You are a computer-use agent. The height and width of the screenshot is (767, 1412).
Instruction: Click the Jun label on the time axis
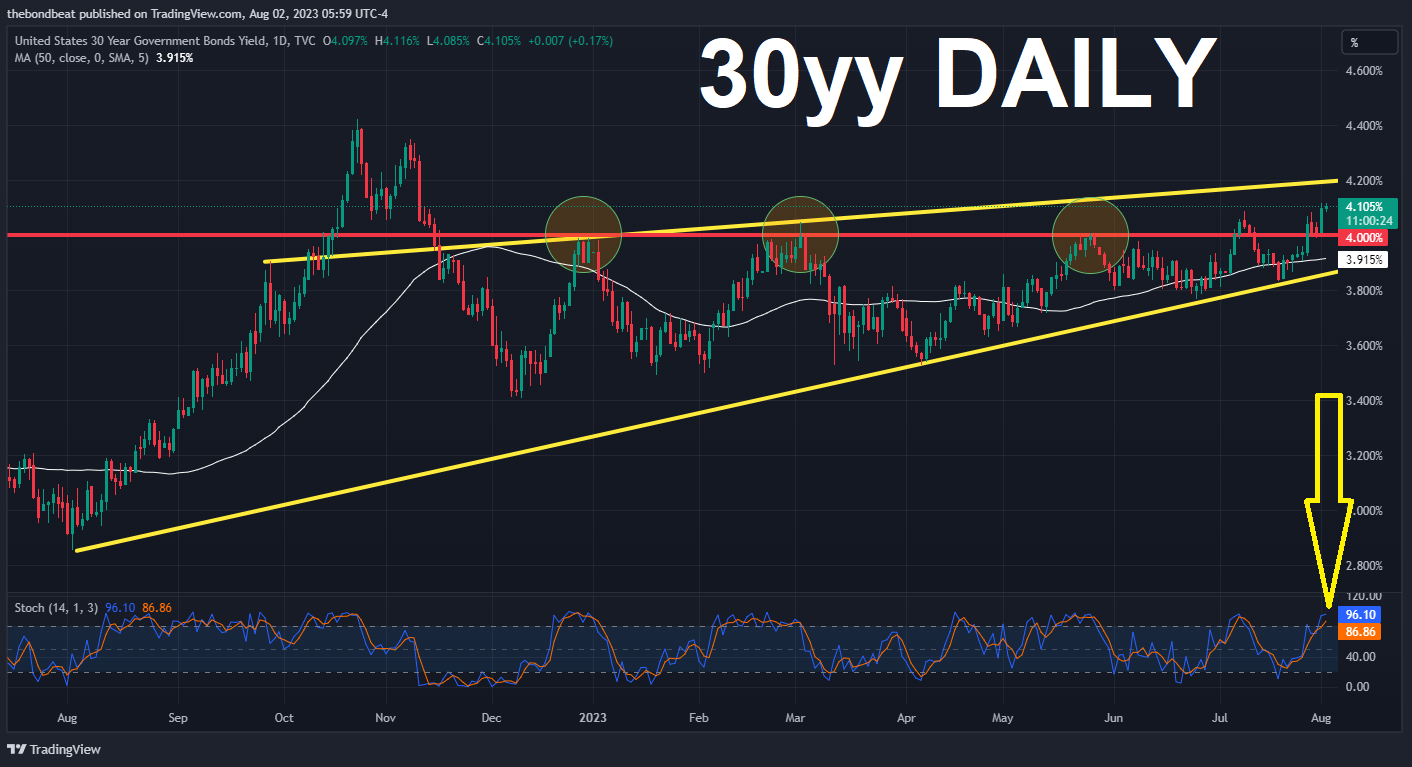[x=1111, y=718]
